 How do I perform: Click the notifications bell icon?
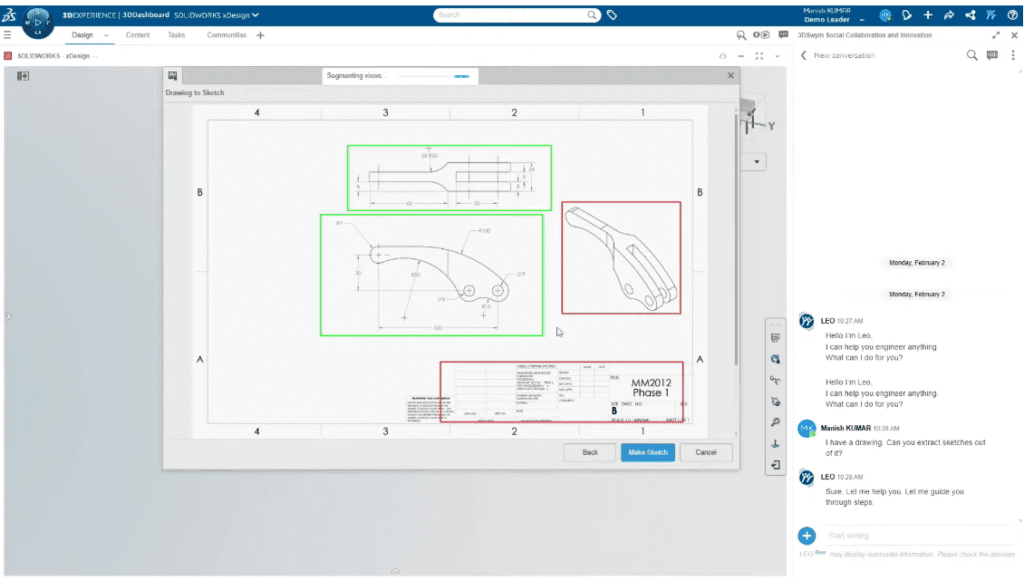point(905,14)
